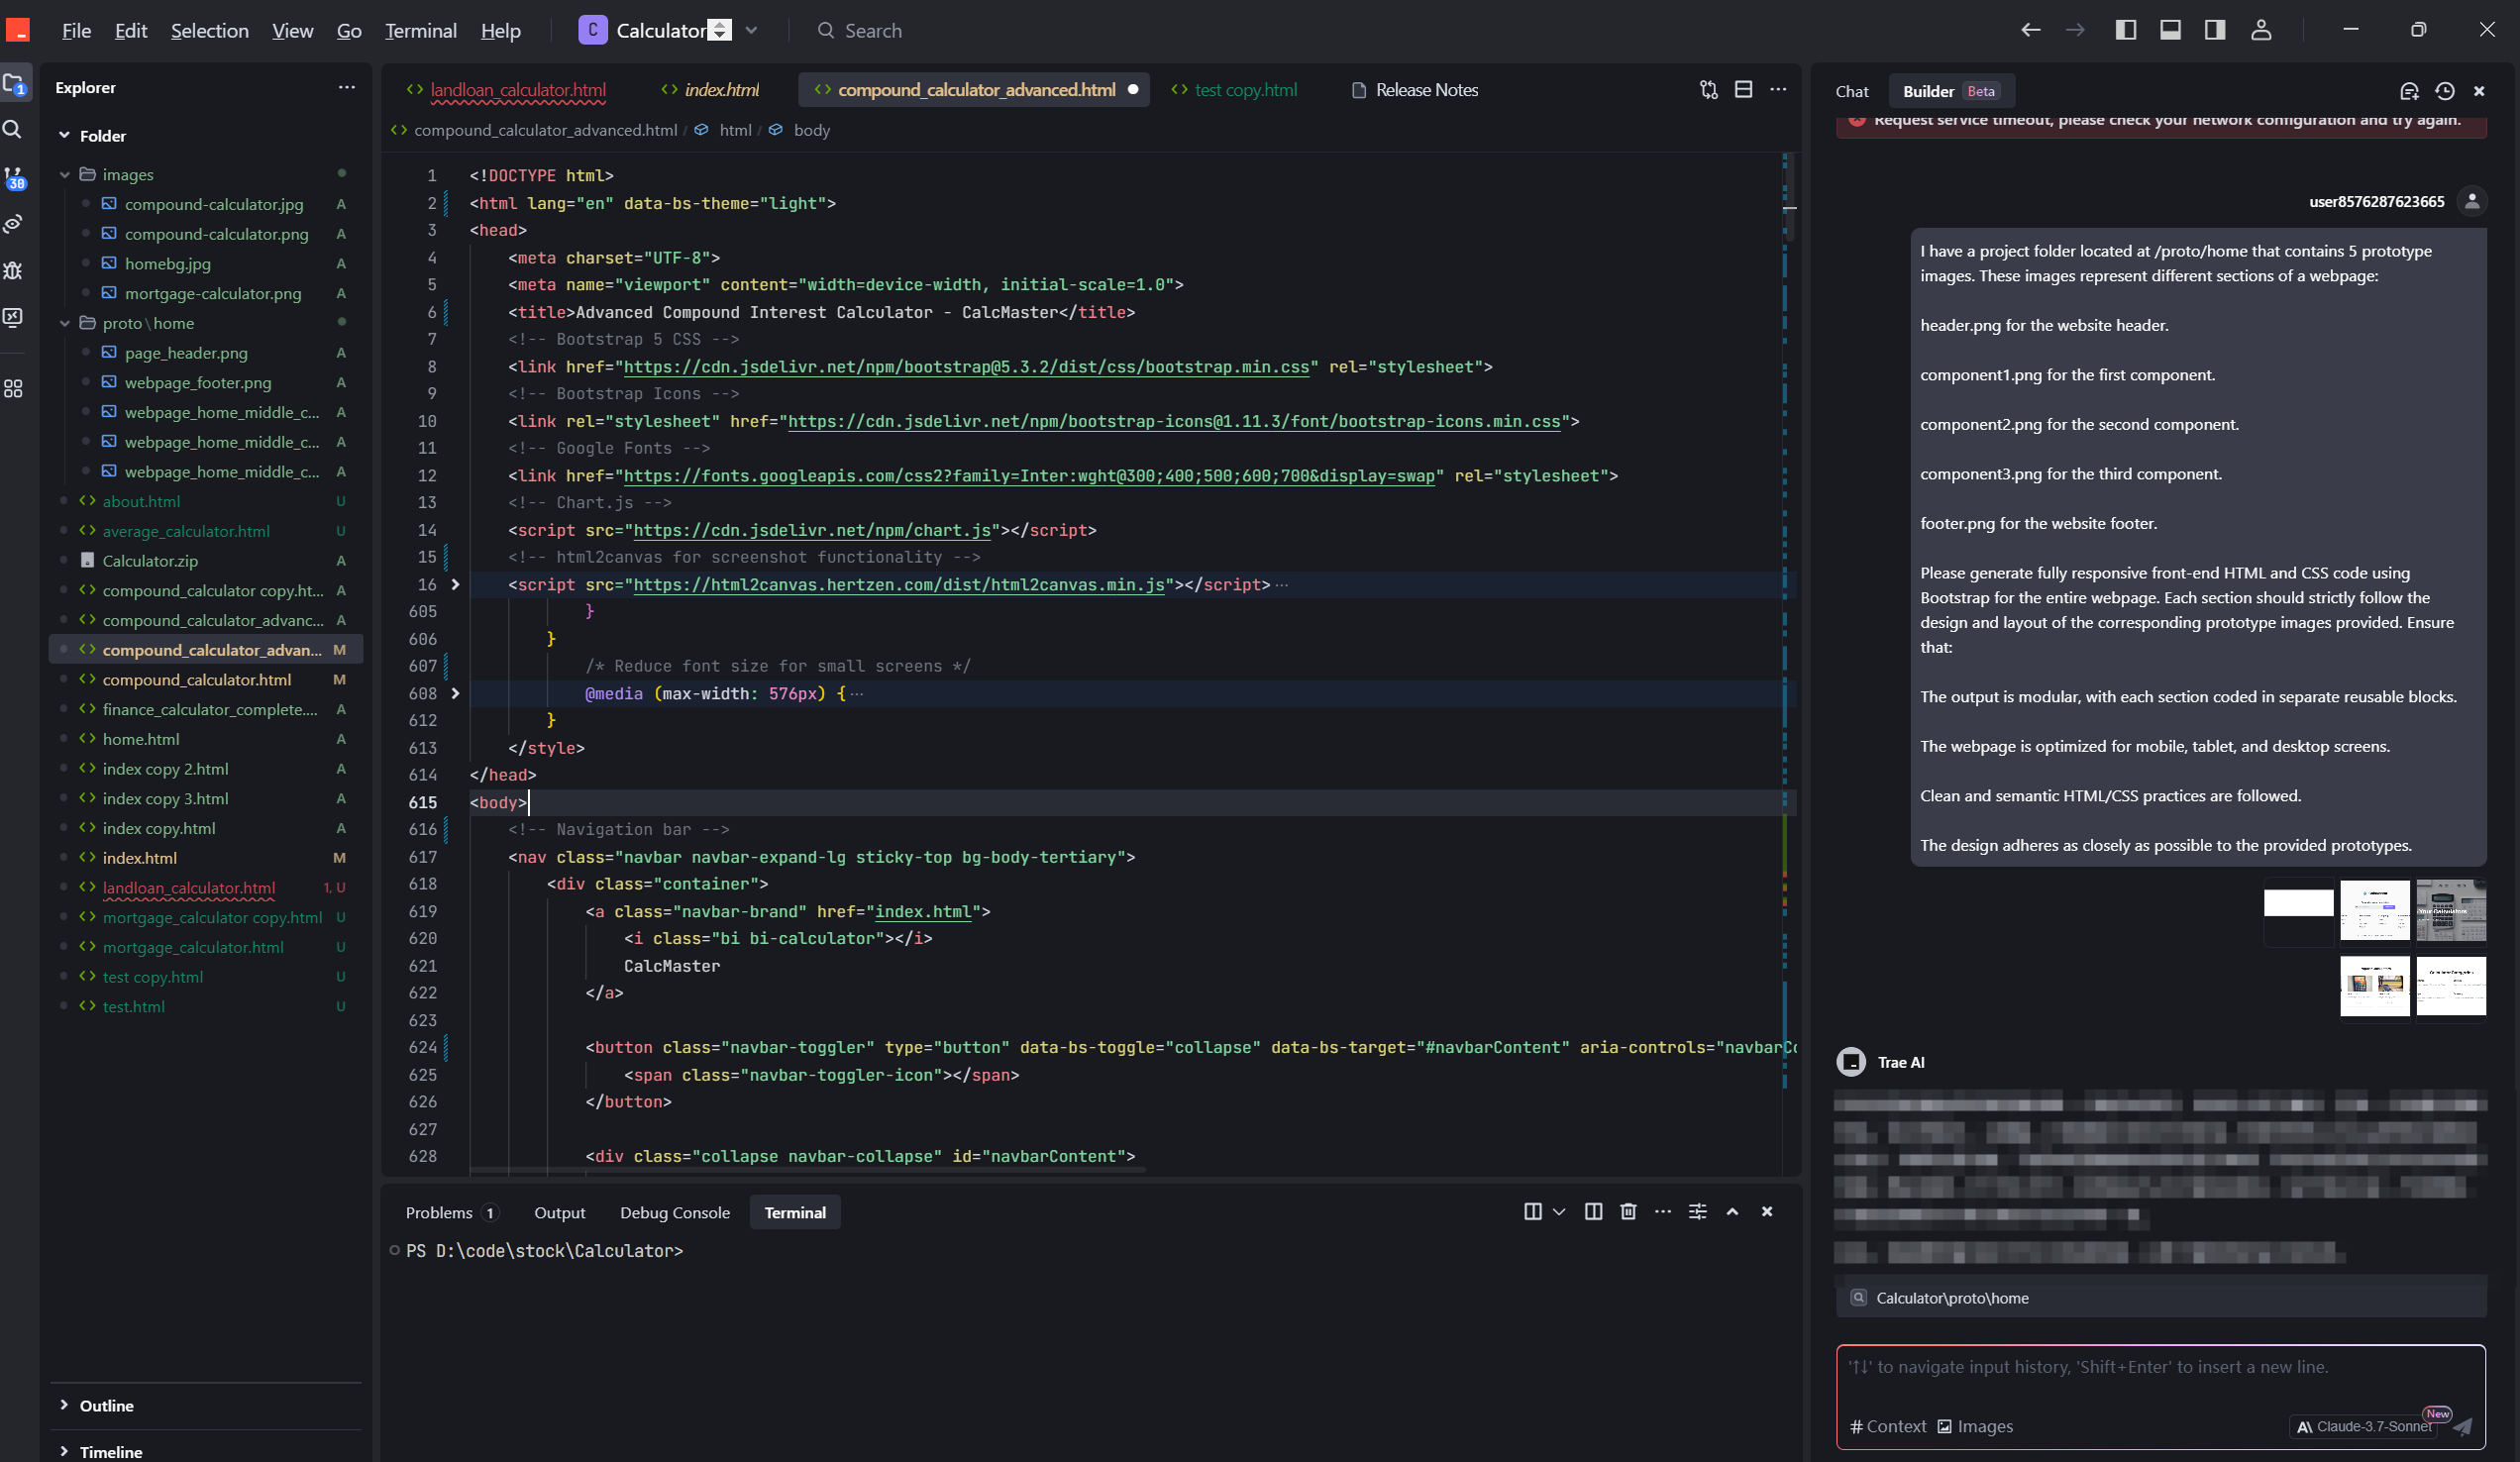2520x1462 pixels.
Task: Switch to the Chat tab
Action: pos(1852,91)
